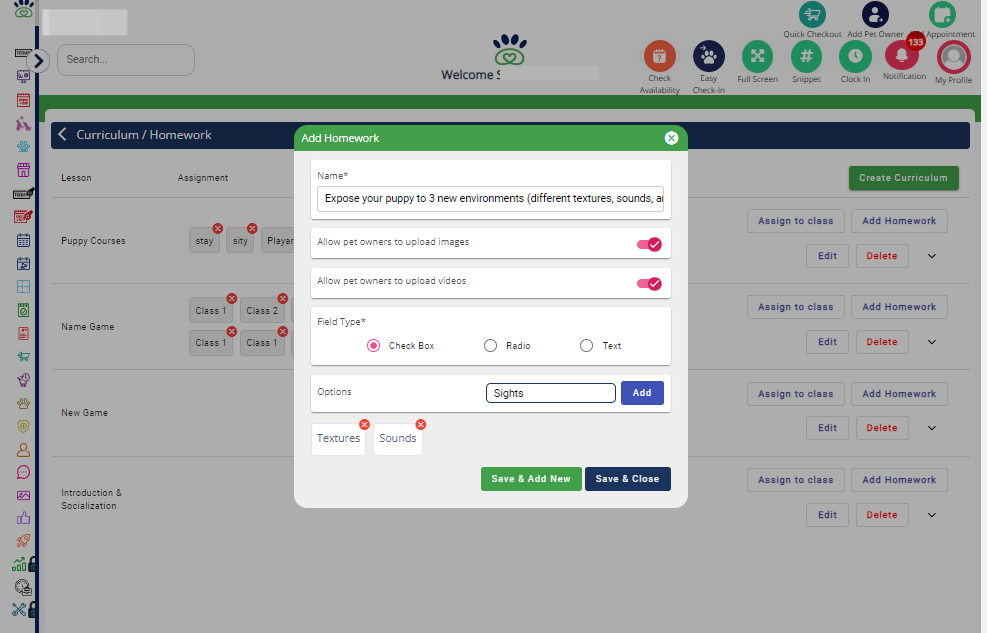Screen dimensions: 987x633
Task: Expand the Name Game row chevron
Action: point(932,342)
